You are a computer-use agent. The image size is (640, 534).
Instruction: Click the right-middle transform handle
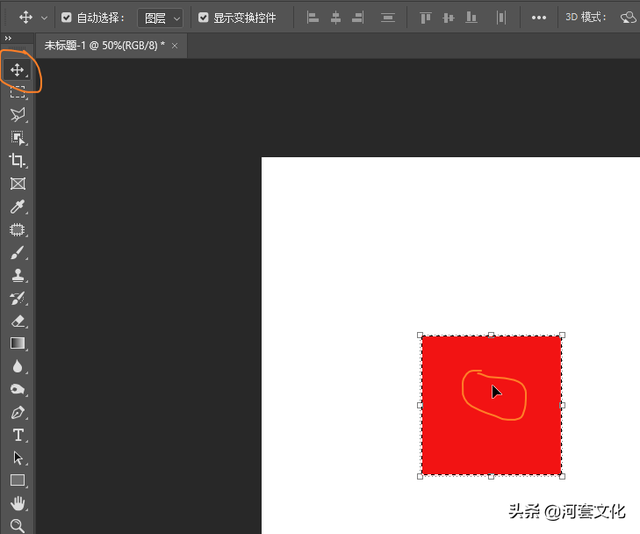click(x=562, y=405)
